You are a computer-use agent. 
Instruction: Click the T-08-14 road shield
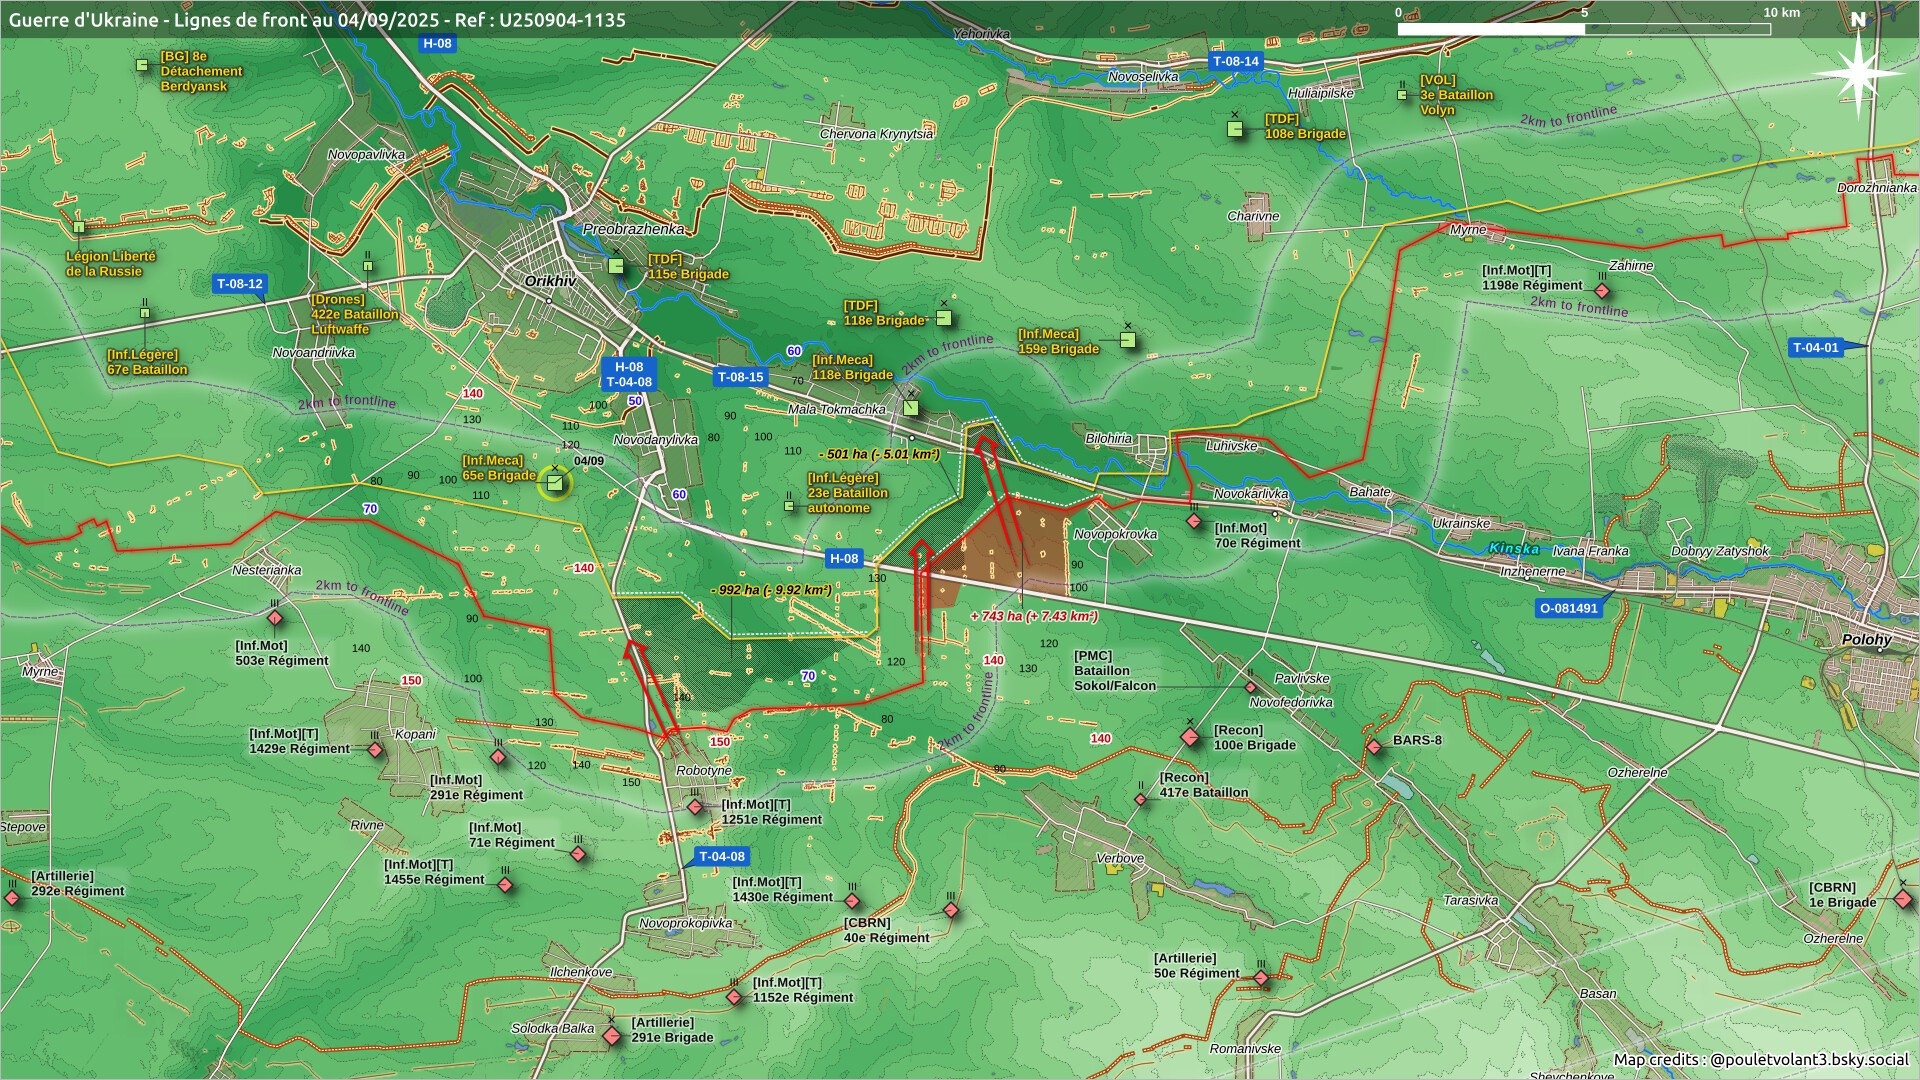pos(1236,62)
